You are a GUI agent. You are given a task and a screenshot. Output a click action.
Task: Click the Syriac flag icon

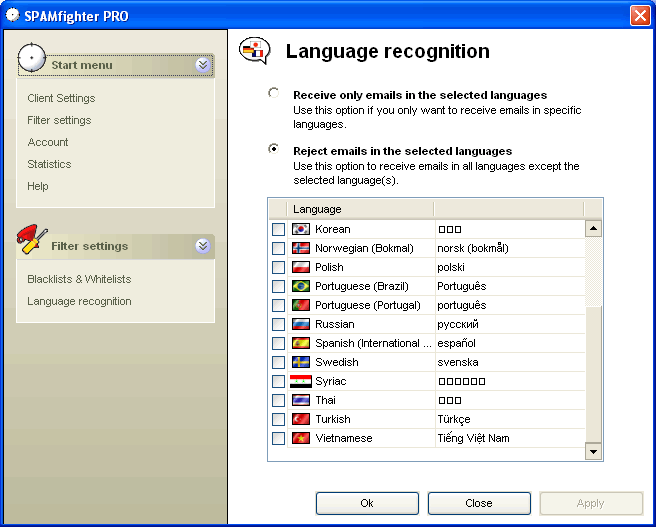pos(301,381)
